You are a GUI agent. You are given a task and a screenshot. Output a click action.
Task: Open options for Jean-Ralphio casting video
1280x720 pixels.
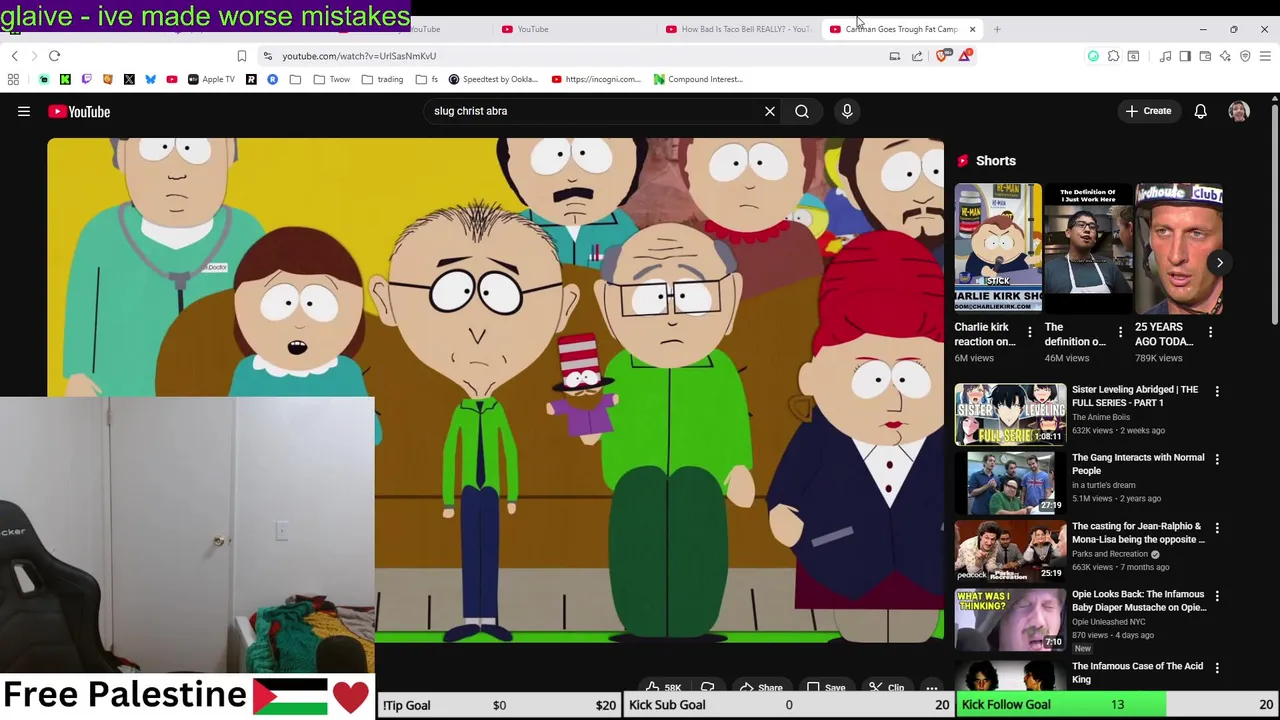[1217, 528]
